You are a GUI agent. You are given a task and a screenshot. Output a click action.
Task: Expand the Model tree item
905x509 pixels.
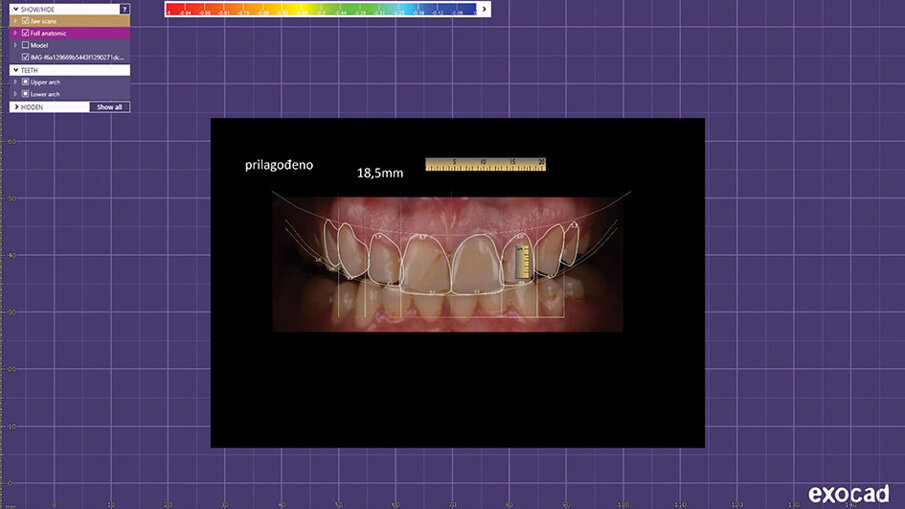click(15, 45)
